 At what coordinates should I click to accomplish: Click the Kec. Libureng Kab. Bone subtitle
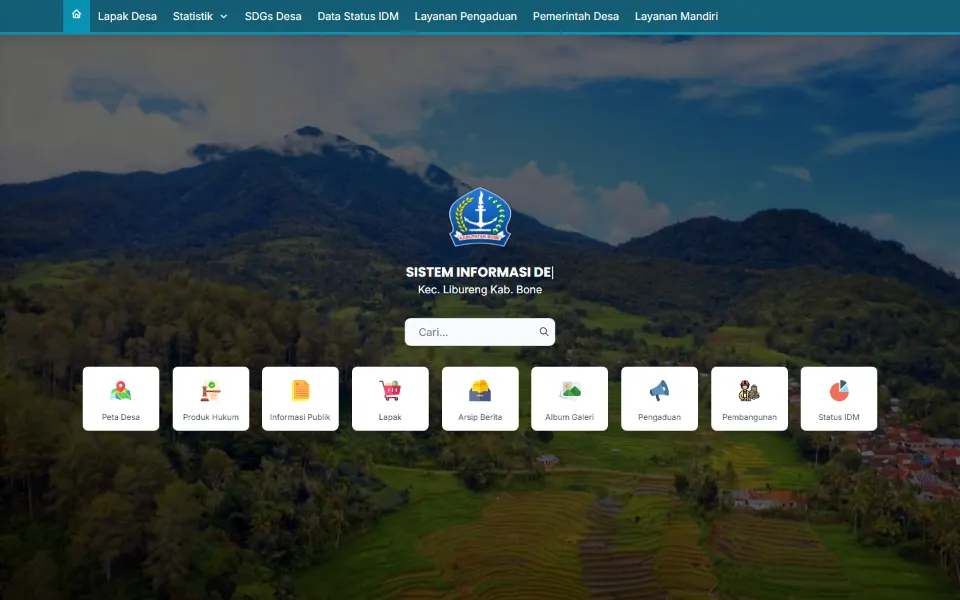[480, 290]
